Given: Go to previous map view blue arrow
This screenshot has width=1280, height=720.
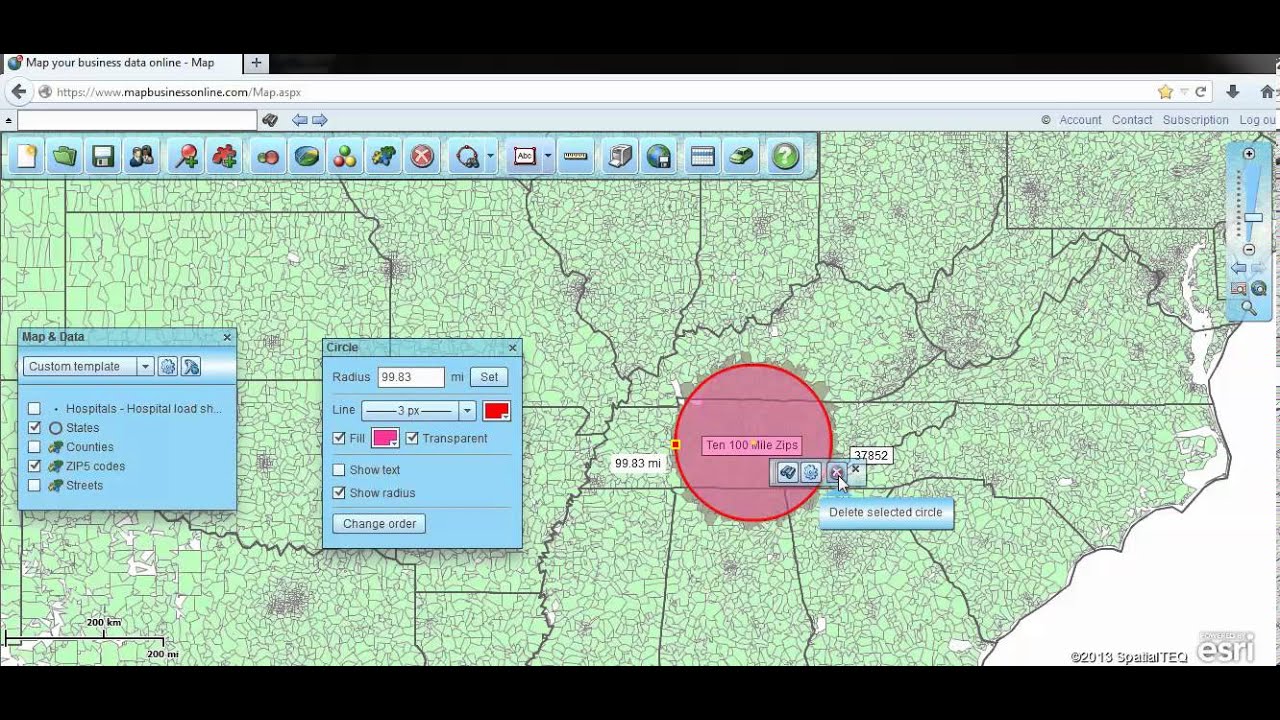Looking at the screenshot, I should click(x=1239, y=268).
